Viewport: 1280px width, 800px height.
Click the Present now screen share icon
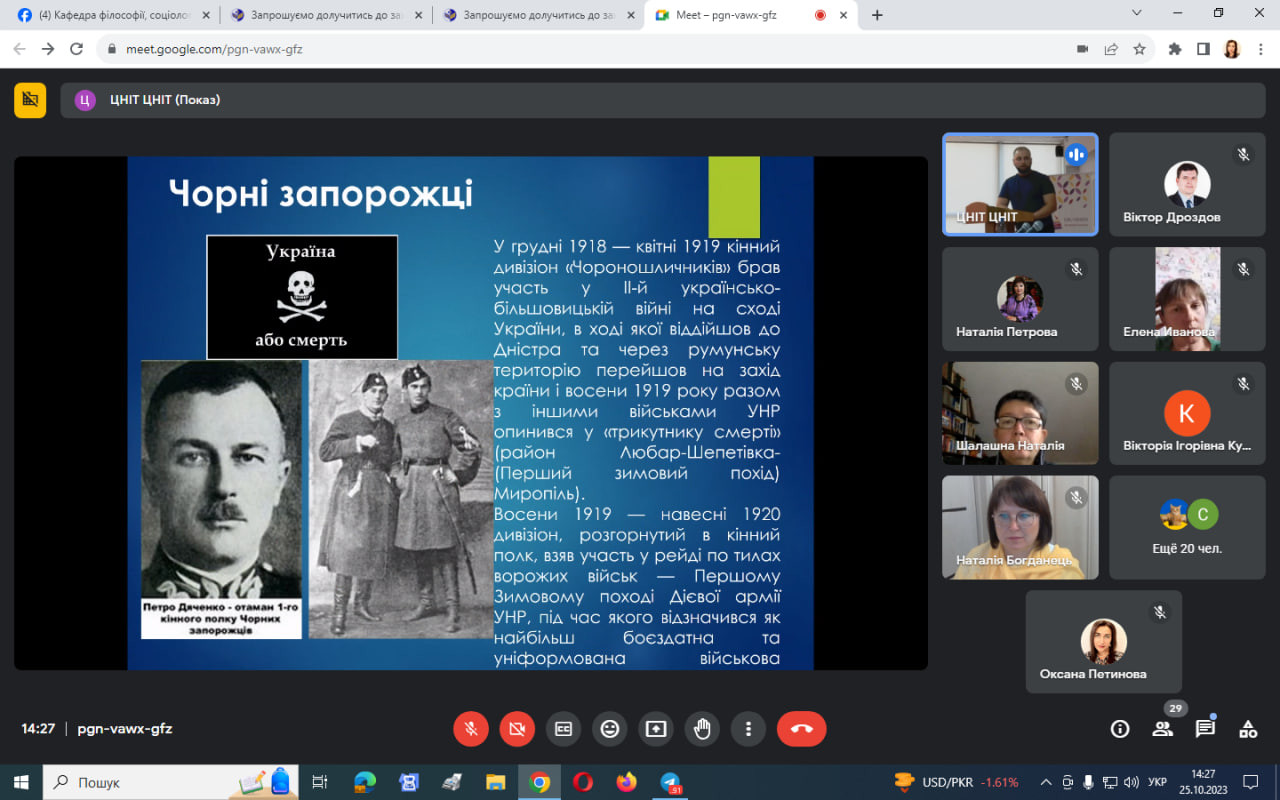(x=656, y=729)
